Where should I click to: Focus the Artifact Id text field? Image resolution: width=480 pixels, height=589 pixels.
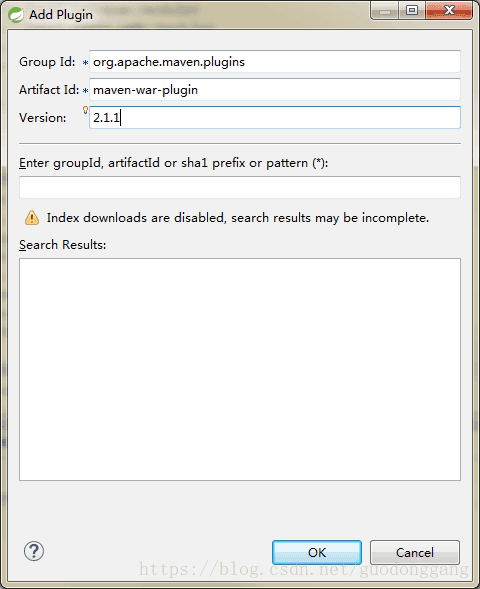pyautogui.click(x=275, y=90)
